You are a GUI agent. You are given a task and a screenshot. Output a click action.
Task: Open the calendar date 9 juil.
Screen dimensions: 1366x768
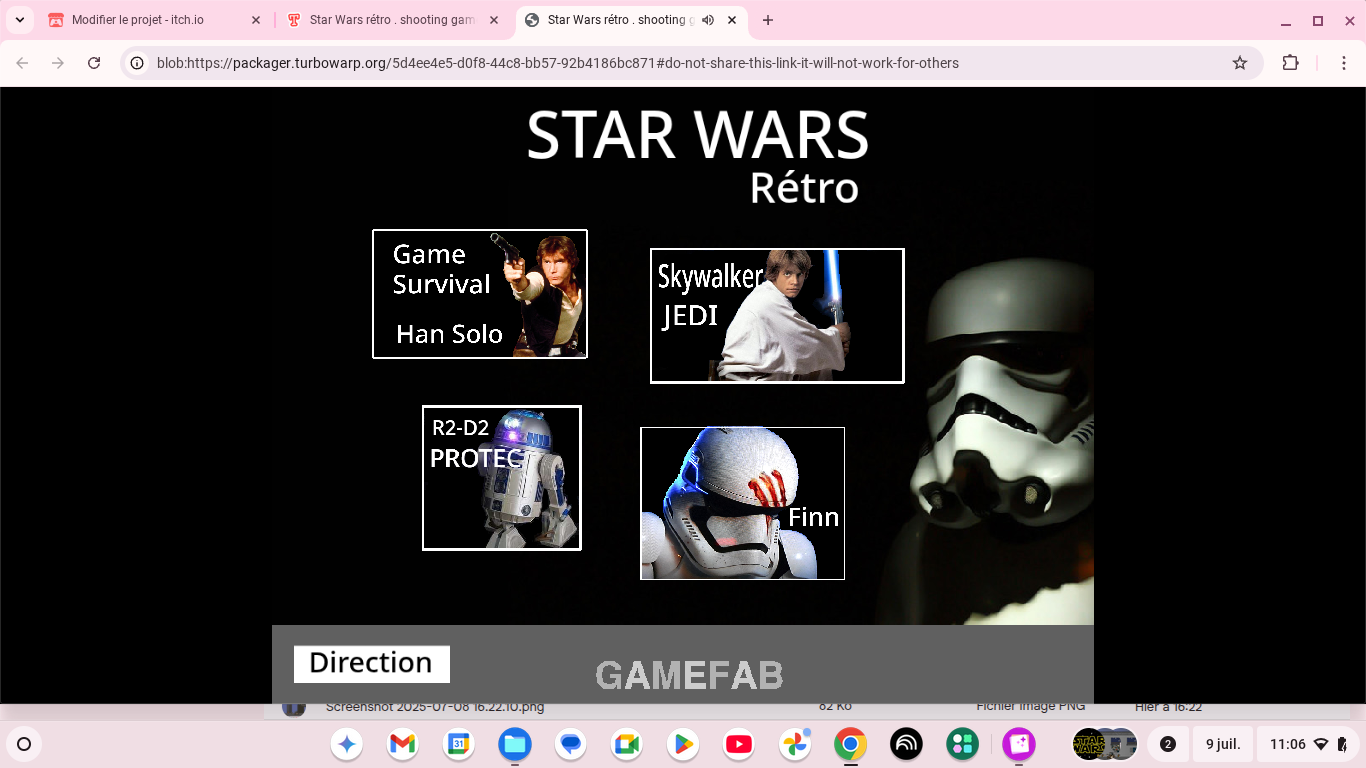(1223, 744)
